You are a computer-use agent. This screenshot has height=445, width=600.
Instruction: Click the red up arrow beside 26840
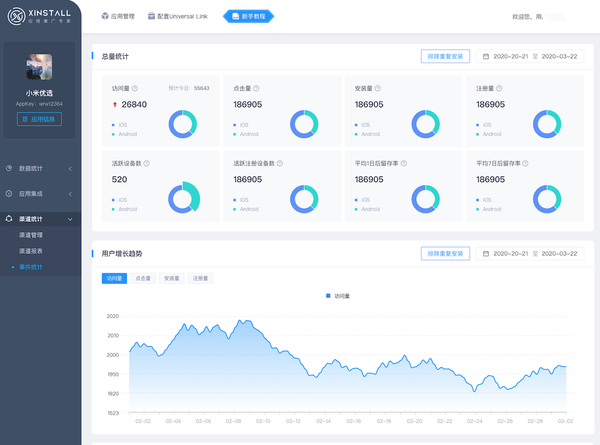[115, 104]
